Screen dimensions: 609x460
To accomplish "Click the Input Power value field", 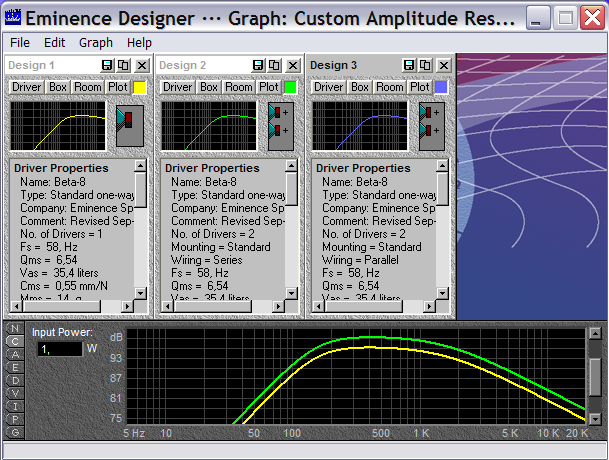I will point(60,349).
